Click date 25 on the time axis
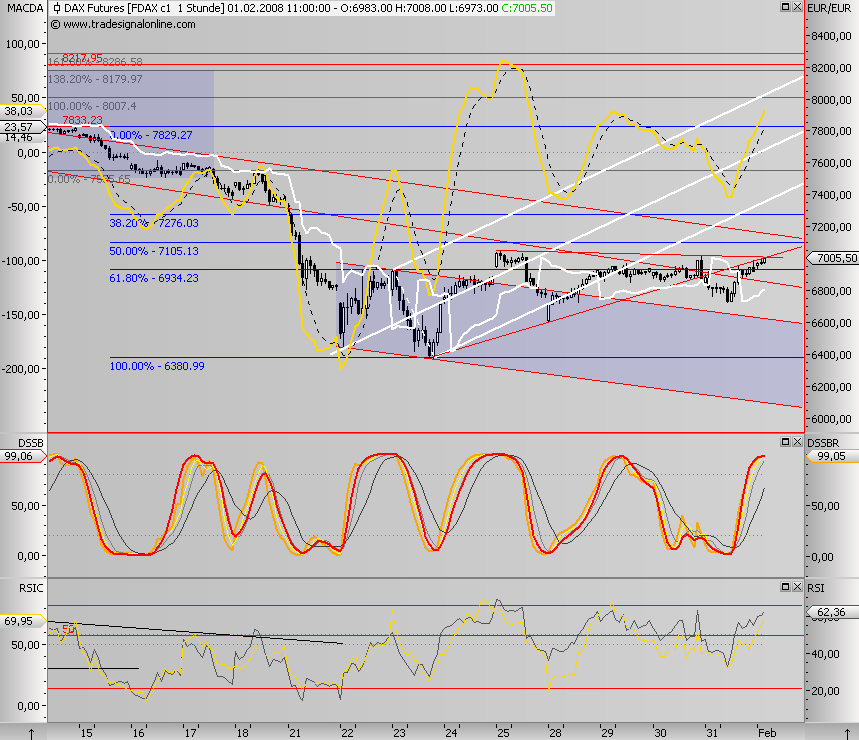 tap(503, 733)
